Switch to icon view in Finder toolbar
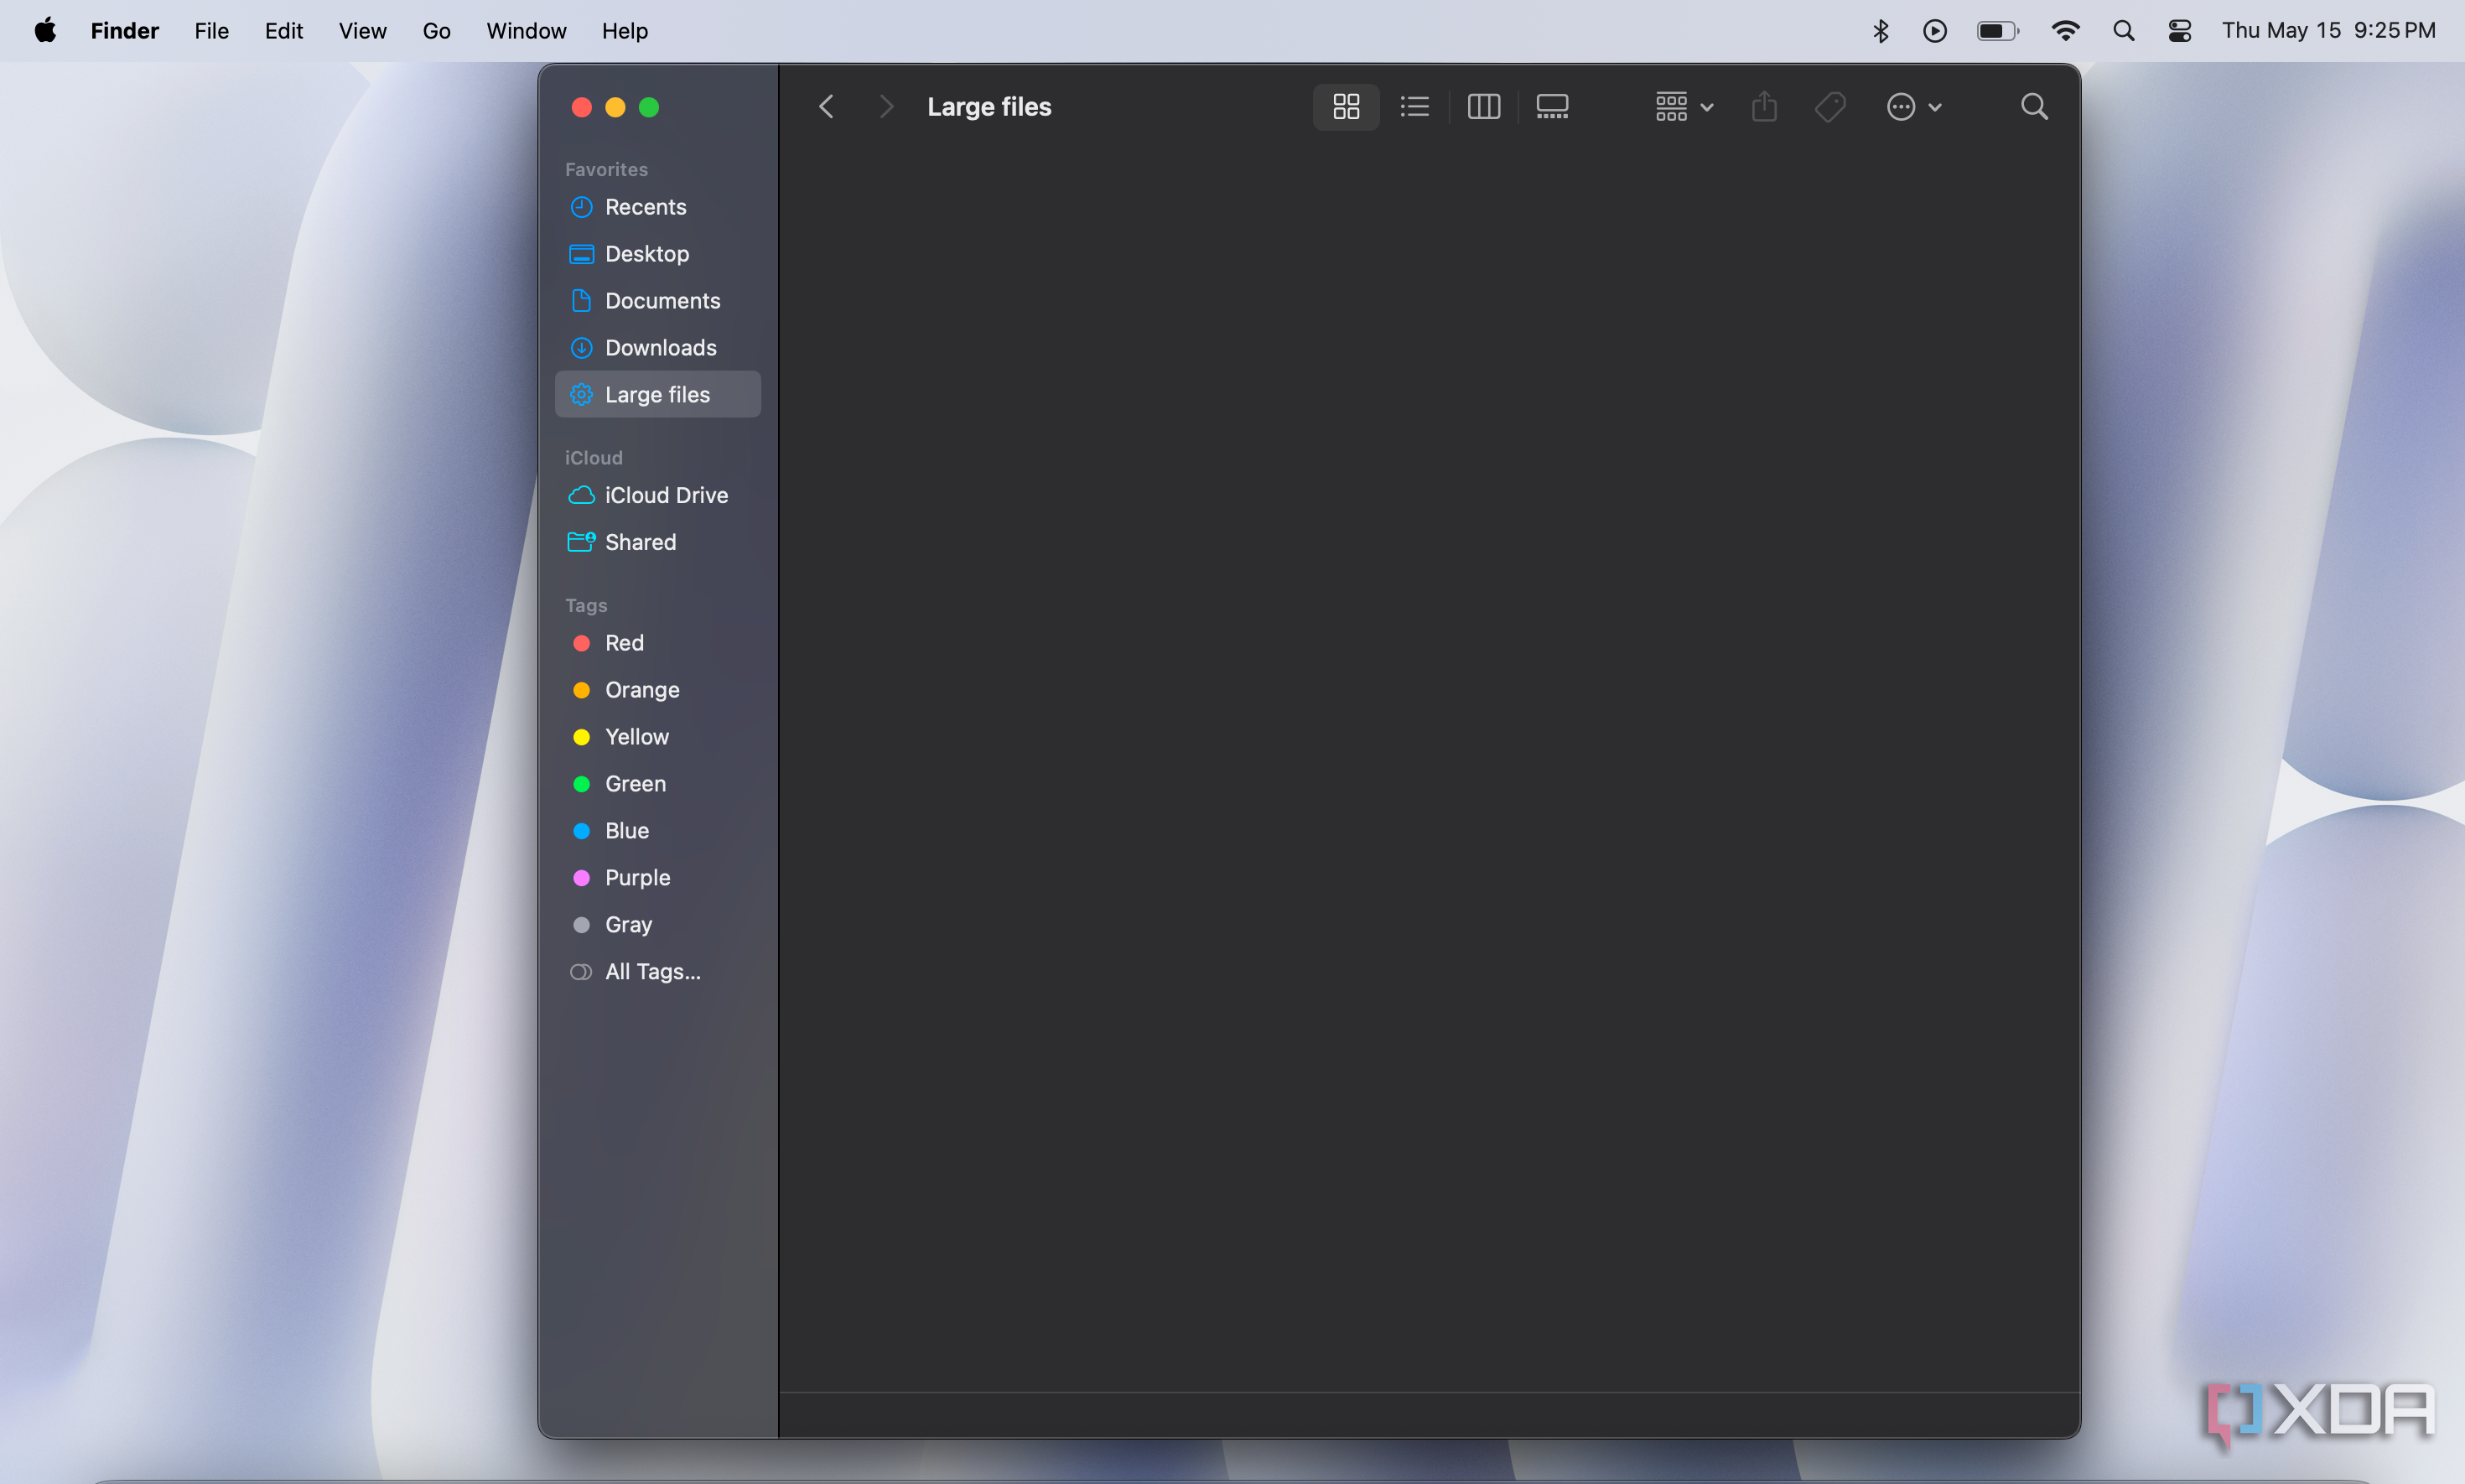The height and width of the screenshot is (1484, 2465). pyautogui.click(x=1346, y=107)
